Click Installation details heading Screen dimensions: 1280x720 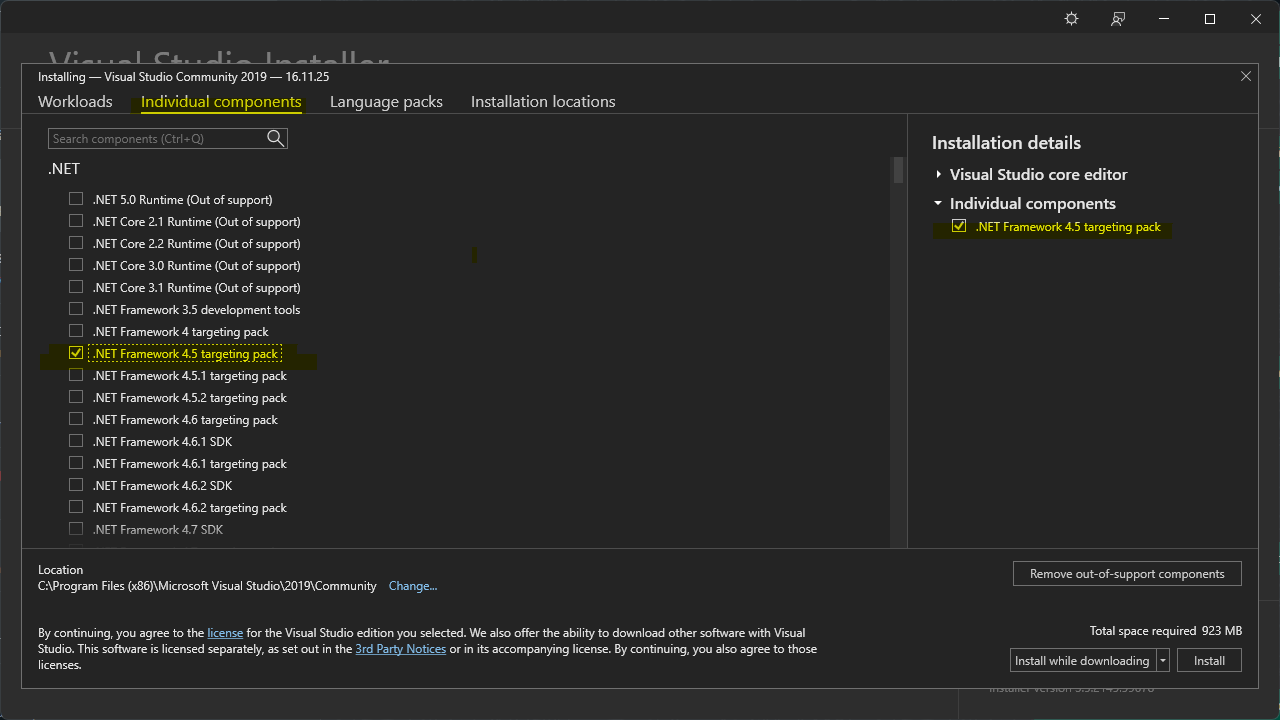click(1006, 143)
